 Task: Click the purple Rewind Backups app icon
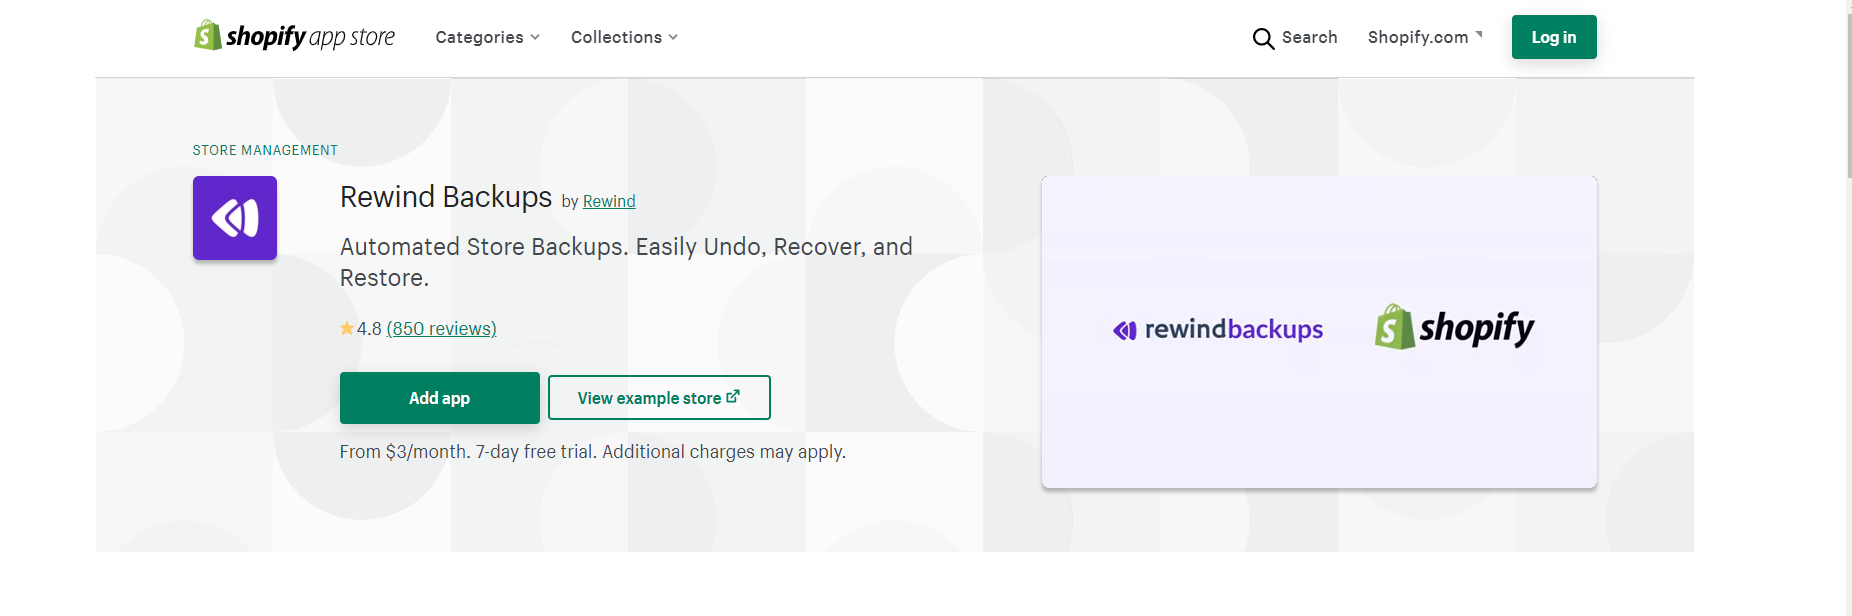coord(235,218)
